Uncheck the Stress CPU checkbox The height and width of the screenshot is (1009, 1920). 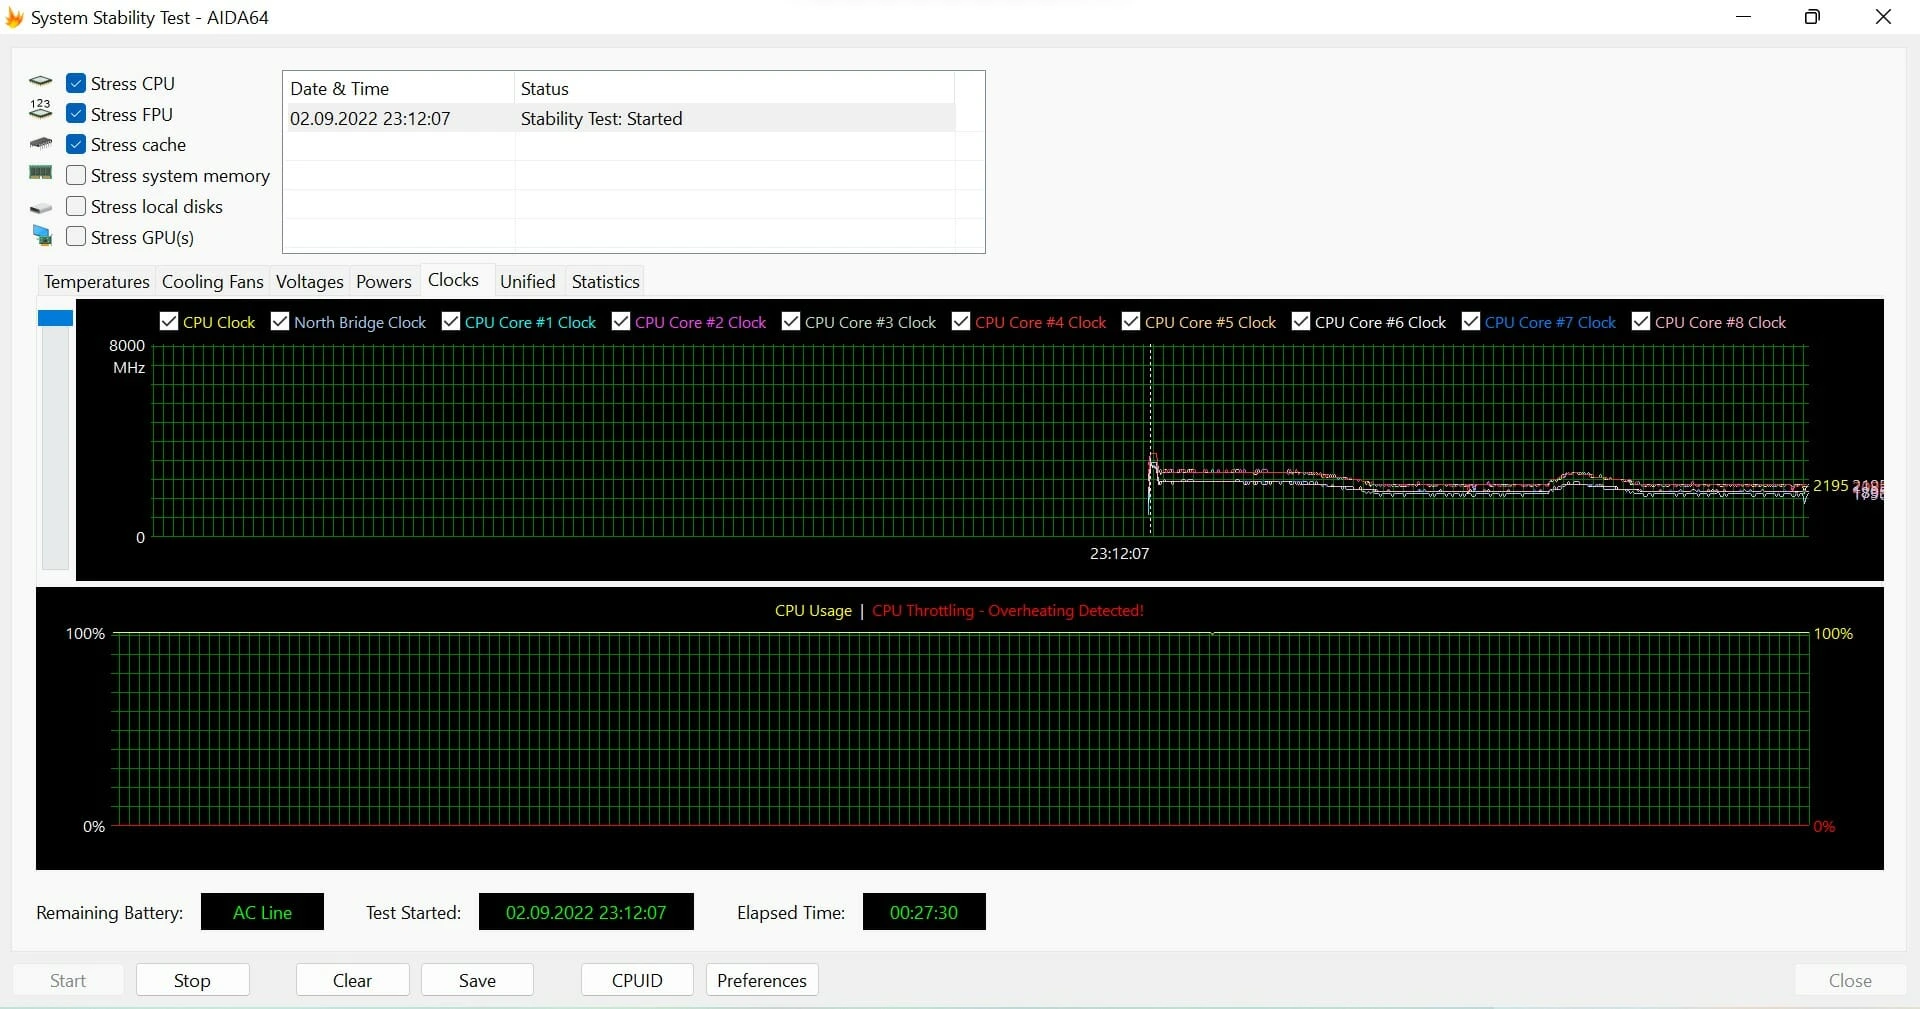76,83
